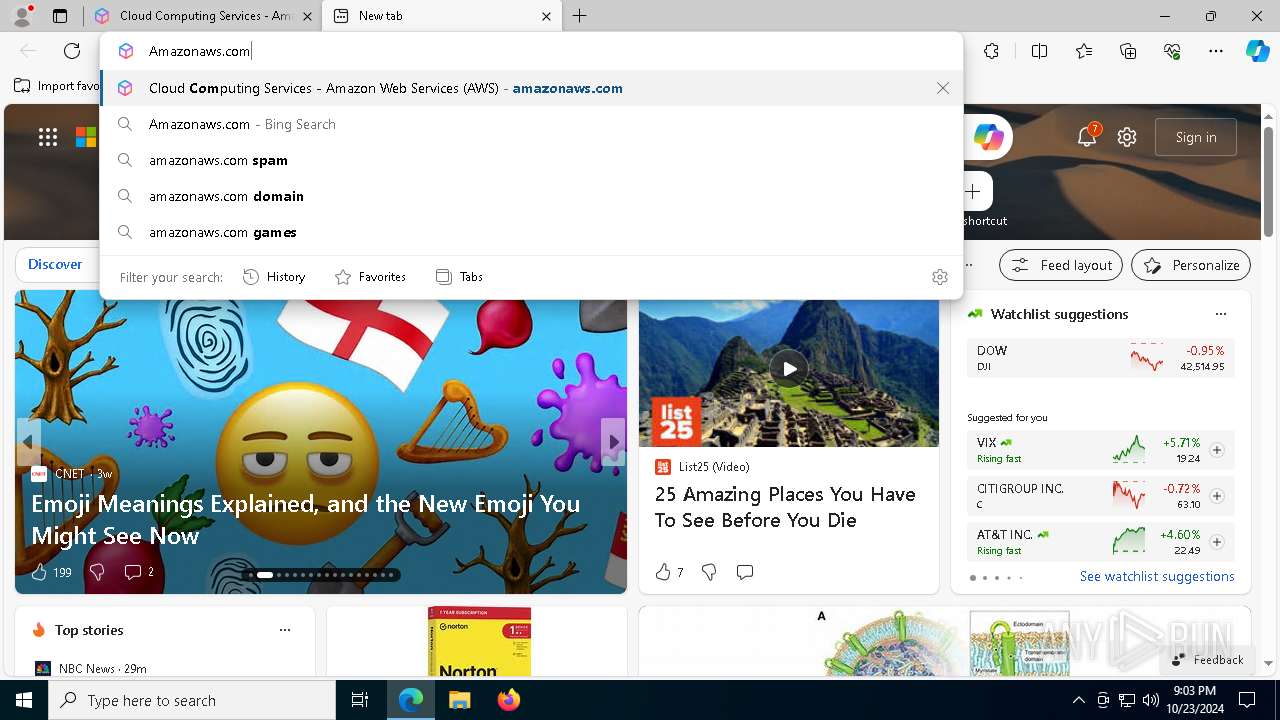The image size is (1280, 720).
Task: Go to previous carousel story
Action: tap(28, 441)
